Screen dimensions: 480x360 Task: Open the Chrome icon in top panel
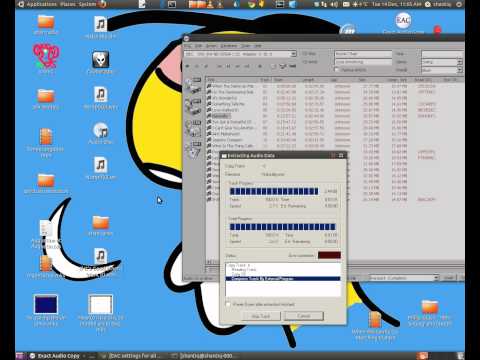(x=252, y=4)
